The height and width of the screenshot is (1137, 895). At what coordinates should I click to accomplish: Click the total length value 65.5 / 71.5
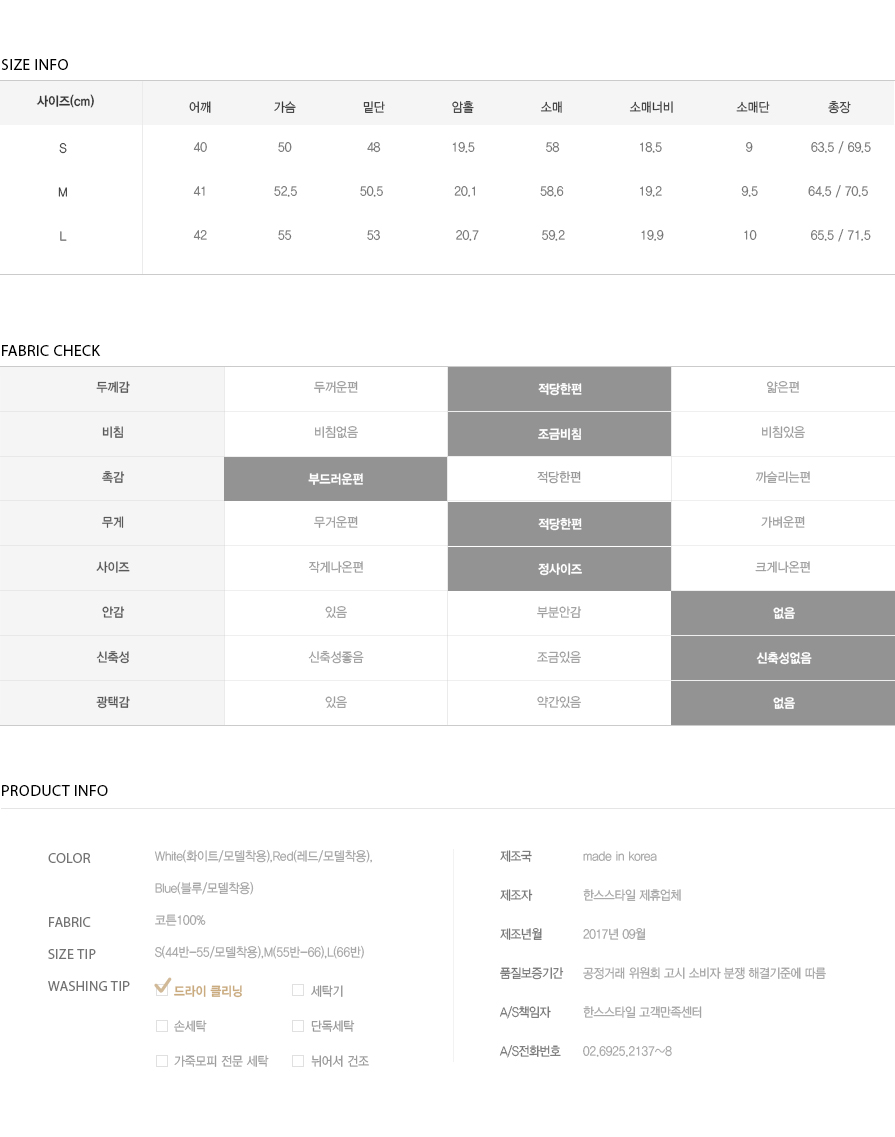point(841,236)
